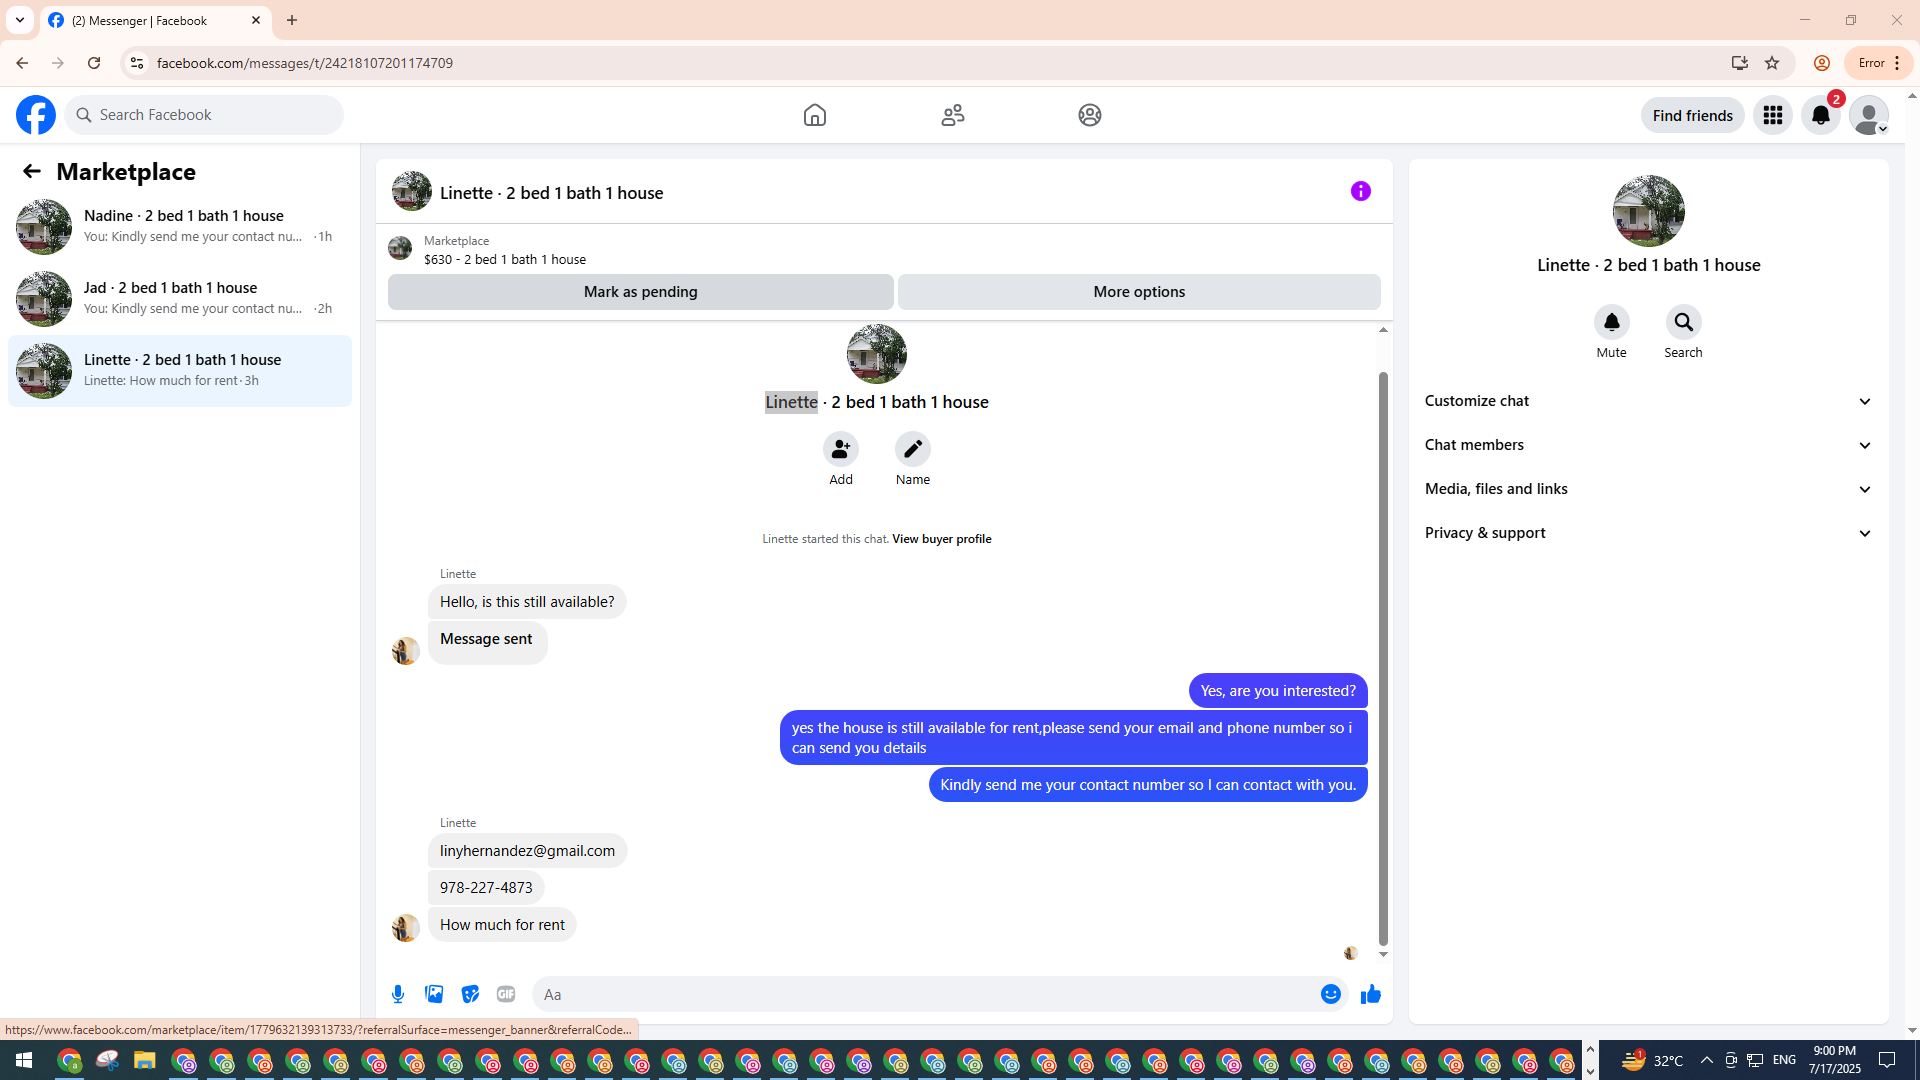Click Find friends button
Viewport: 1920px width, 1080px height.
(1692, 115)
